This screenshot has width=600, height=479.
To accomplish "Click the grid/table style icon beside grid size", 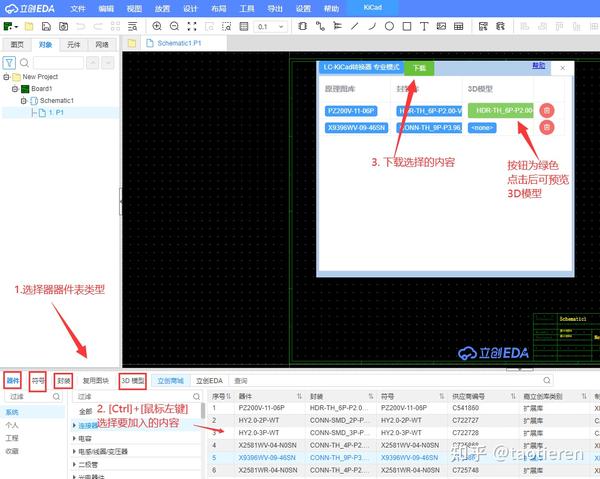I will point(244,26).
